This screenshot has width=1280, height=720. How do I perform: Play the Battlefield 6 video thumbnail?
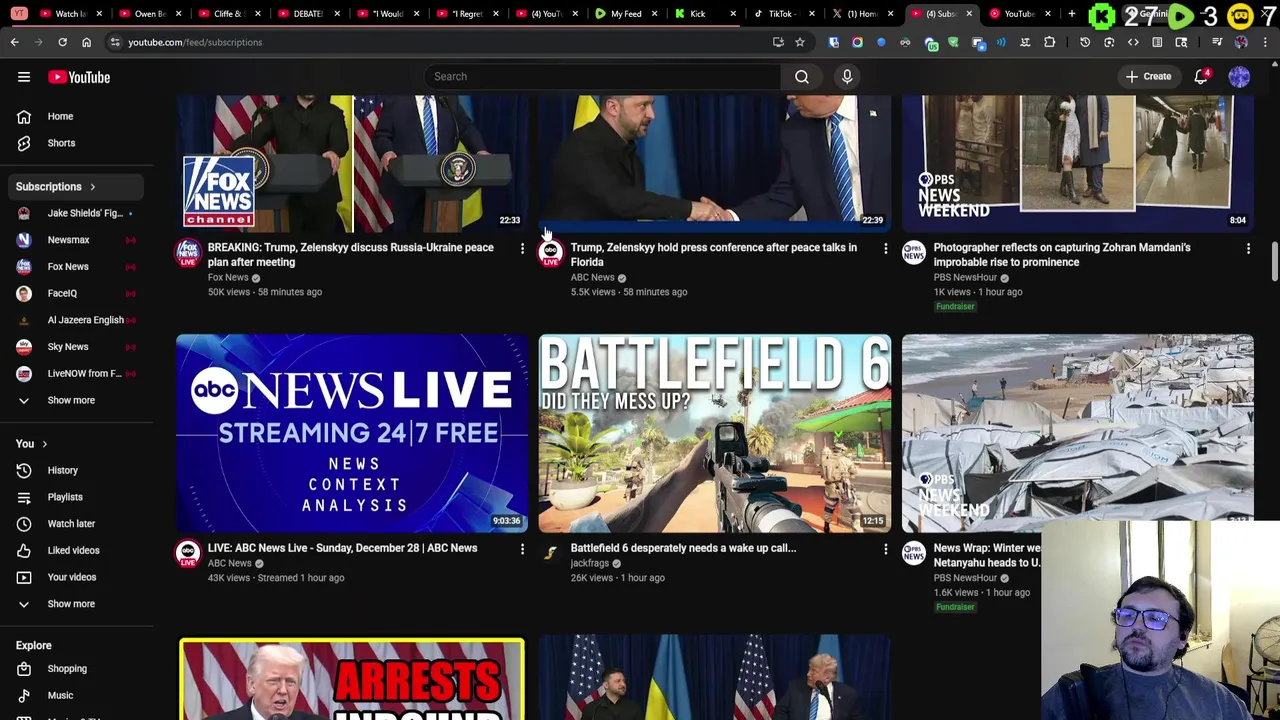715,433
